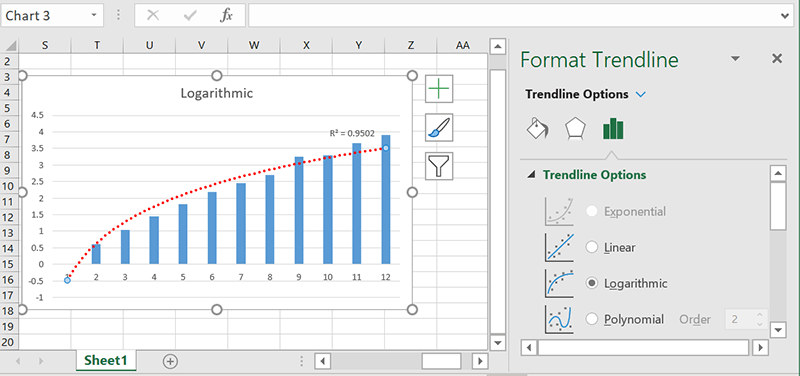Open the Chart Elements plus button
800x376 pixels.
point(439,89)
